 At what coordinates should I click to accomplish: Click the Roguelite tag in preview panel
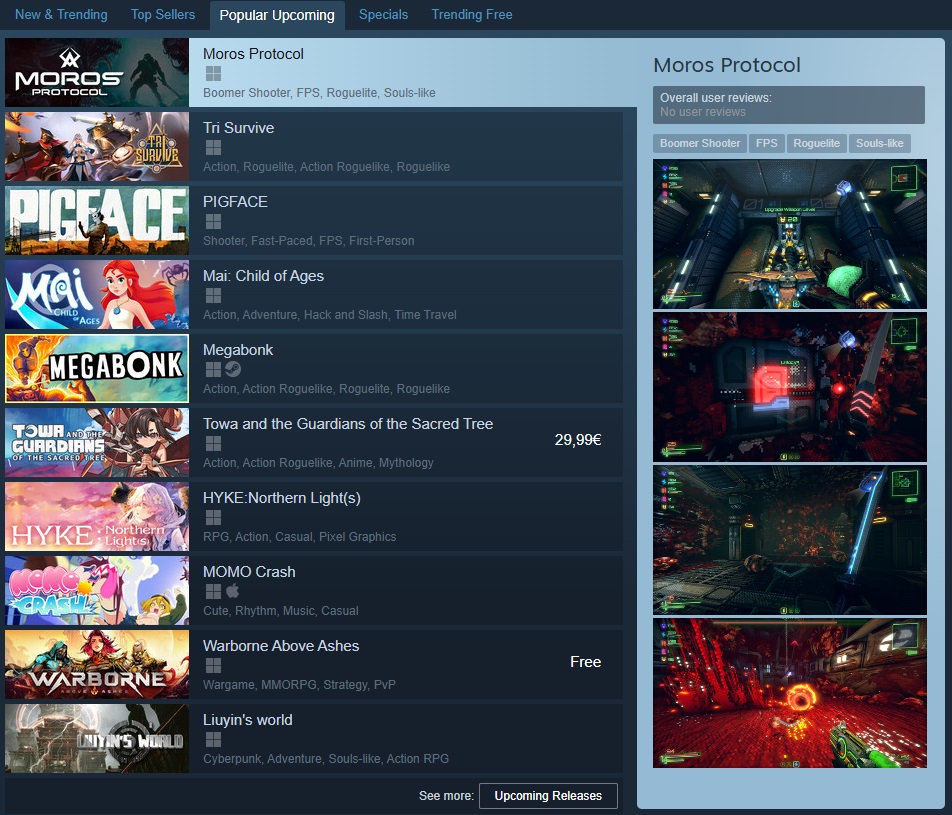(816, 143)
